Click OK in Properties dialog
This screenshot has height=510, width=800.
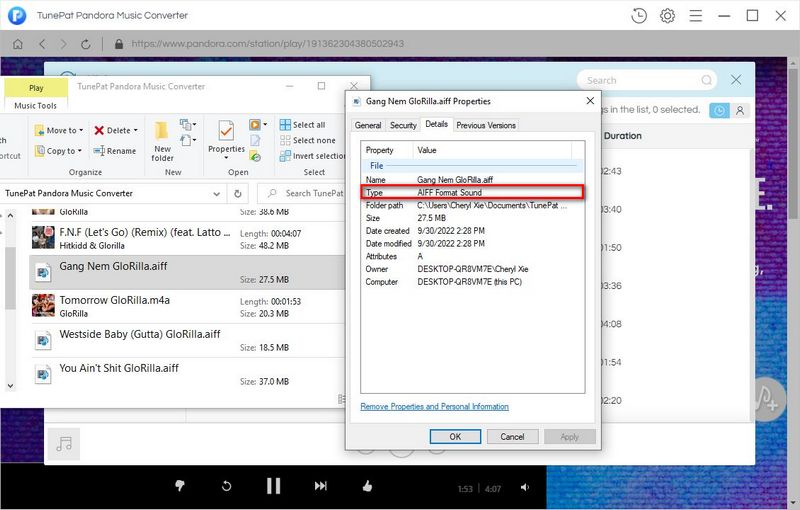(x=455, y=437)
